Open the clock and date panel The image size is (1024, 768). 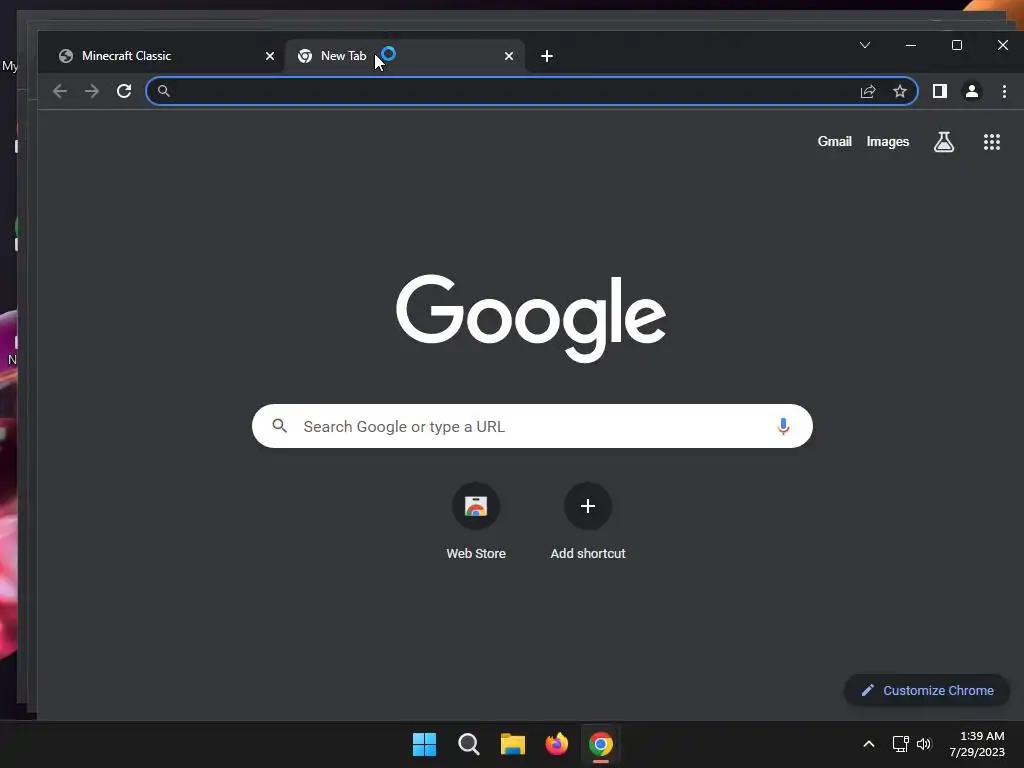point(977,744)
